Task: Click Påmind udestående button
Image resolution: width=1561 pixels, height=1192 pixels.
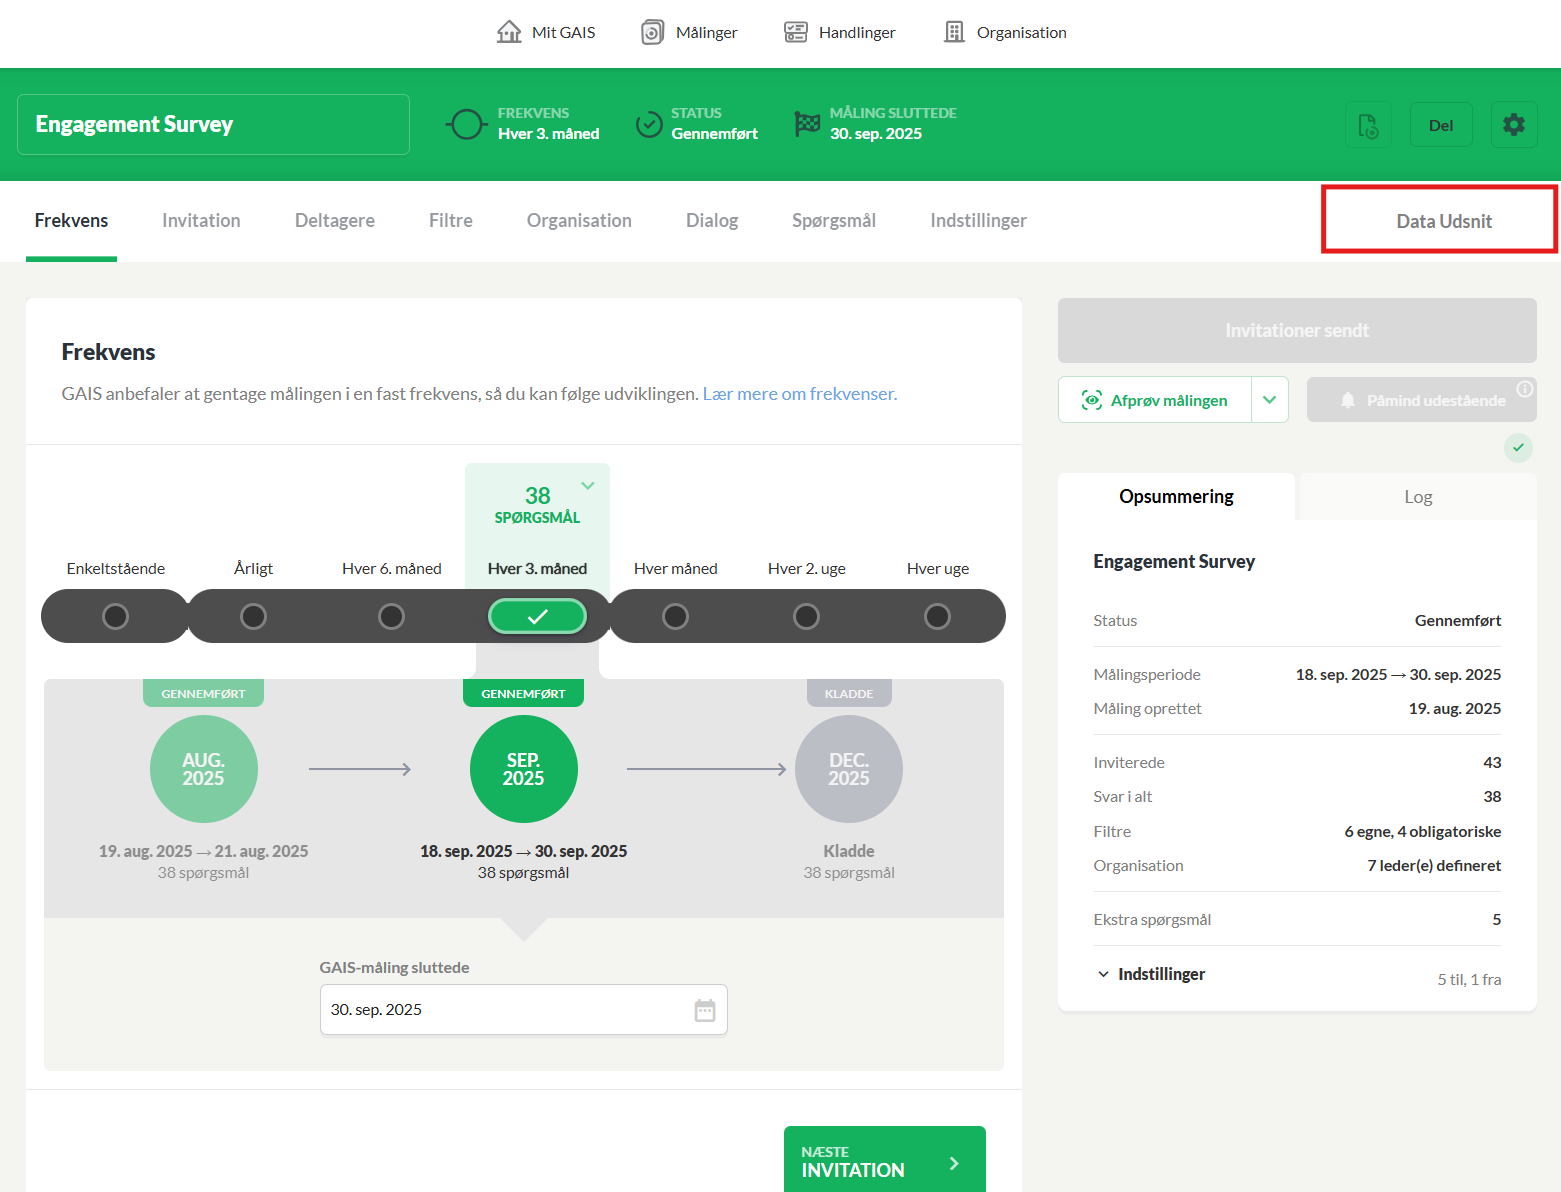Action: (1421, 400)
